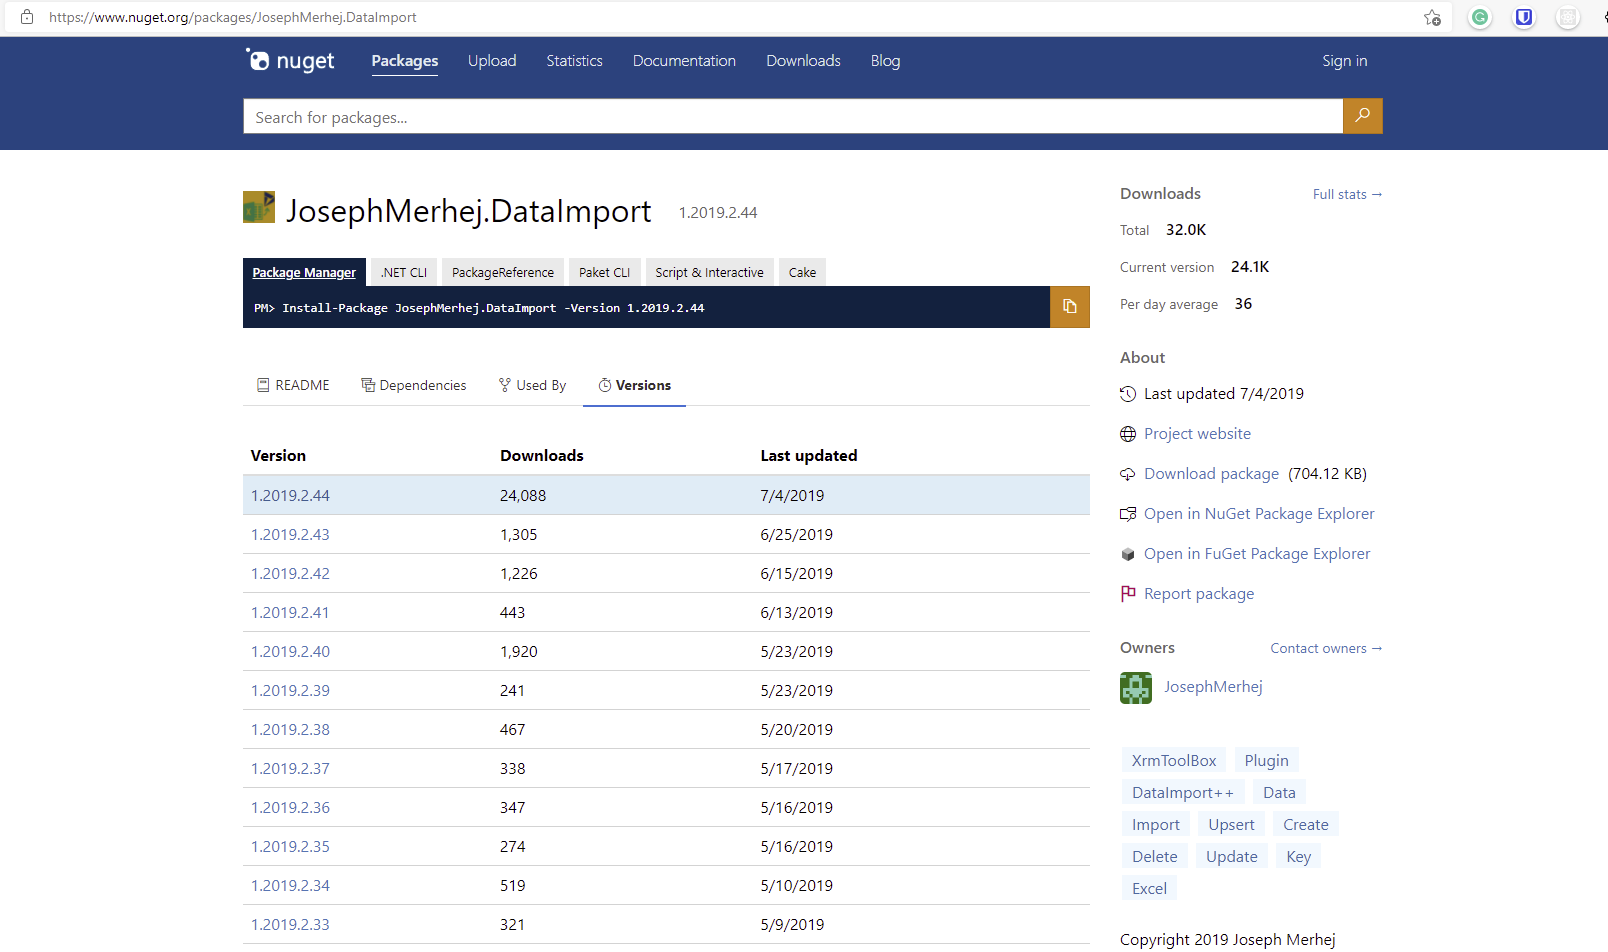The width and height of the screenshot is (1608, 952).
Task: Open the Statistics menu item
Action: click(574, 60)
